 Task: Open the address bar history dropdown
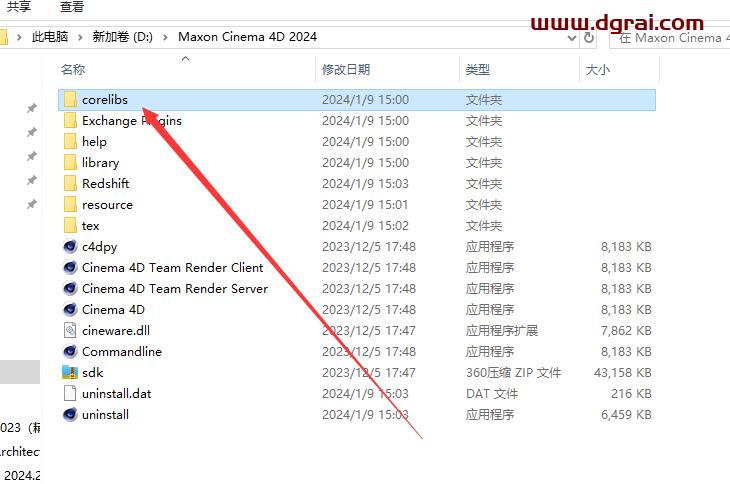click(x=572, y=38)
